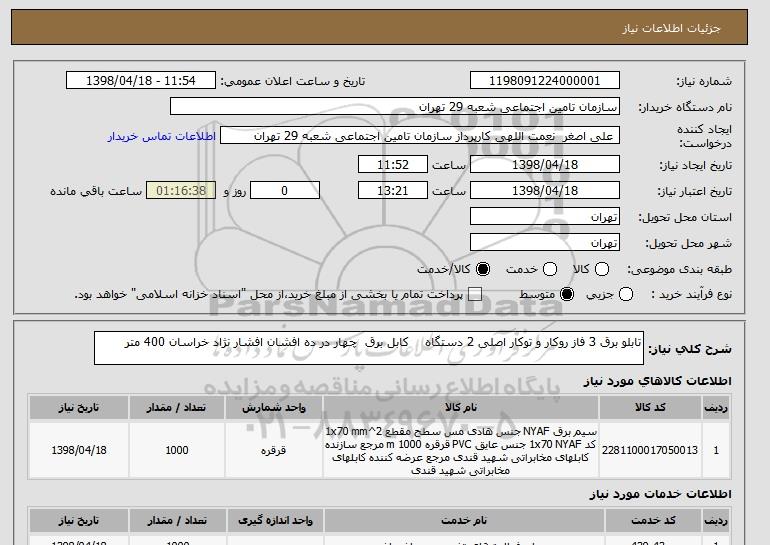Click the remaining days field showing 0
770x545 pixels.
tap(285, 191)
